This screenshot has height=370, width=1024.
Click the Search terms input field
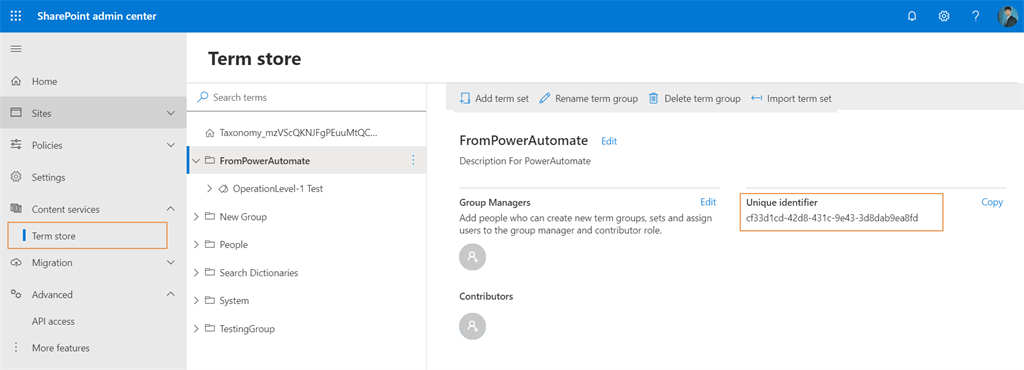(x=307, y=97)
